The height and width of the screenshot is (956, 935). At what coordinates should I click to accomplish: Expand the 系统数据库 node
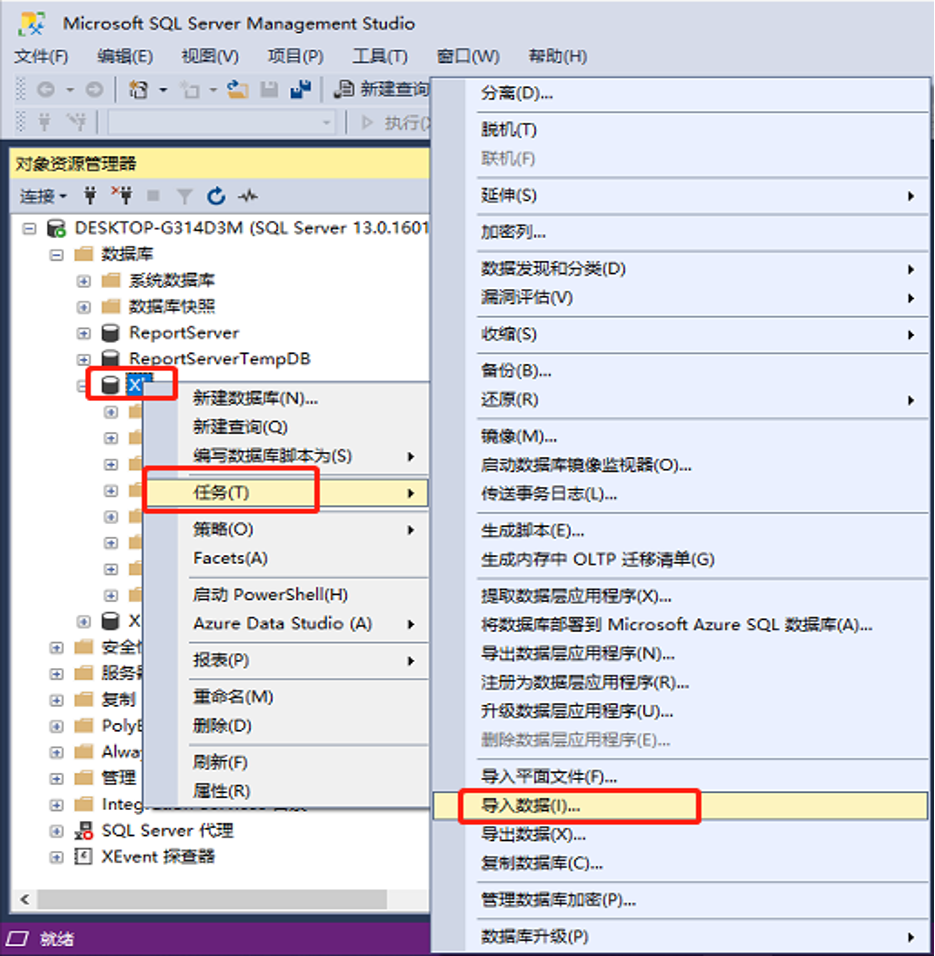coord(84,281)
